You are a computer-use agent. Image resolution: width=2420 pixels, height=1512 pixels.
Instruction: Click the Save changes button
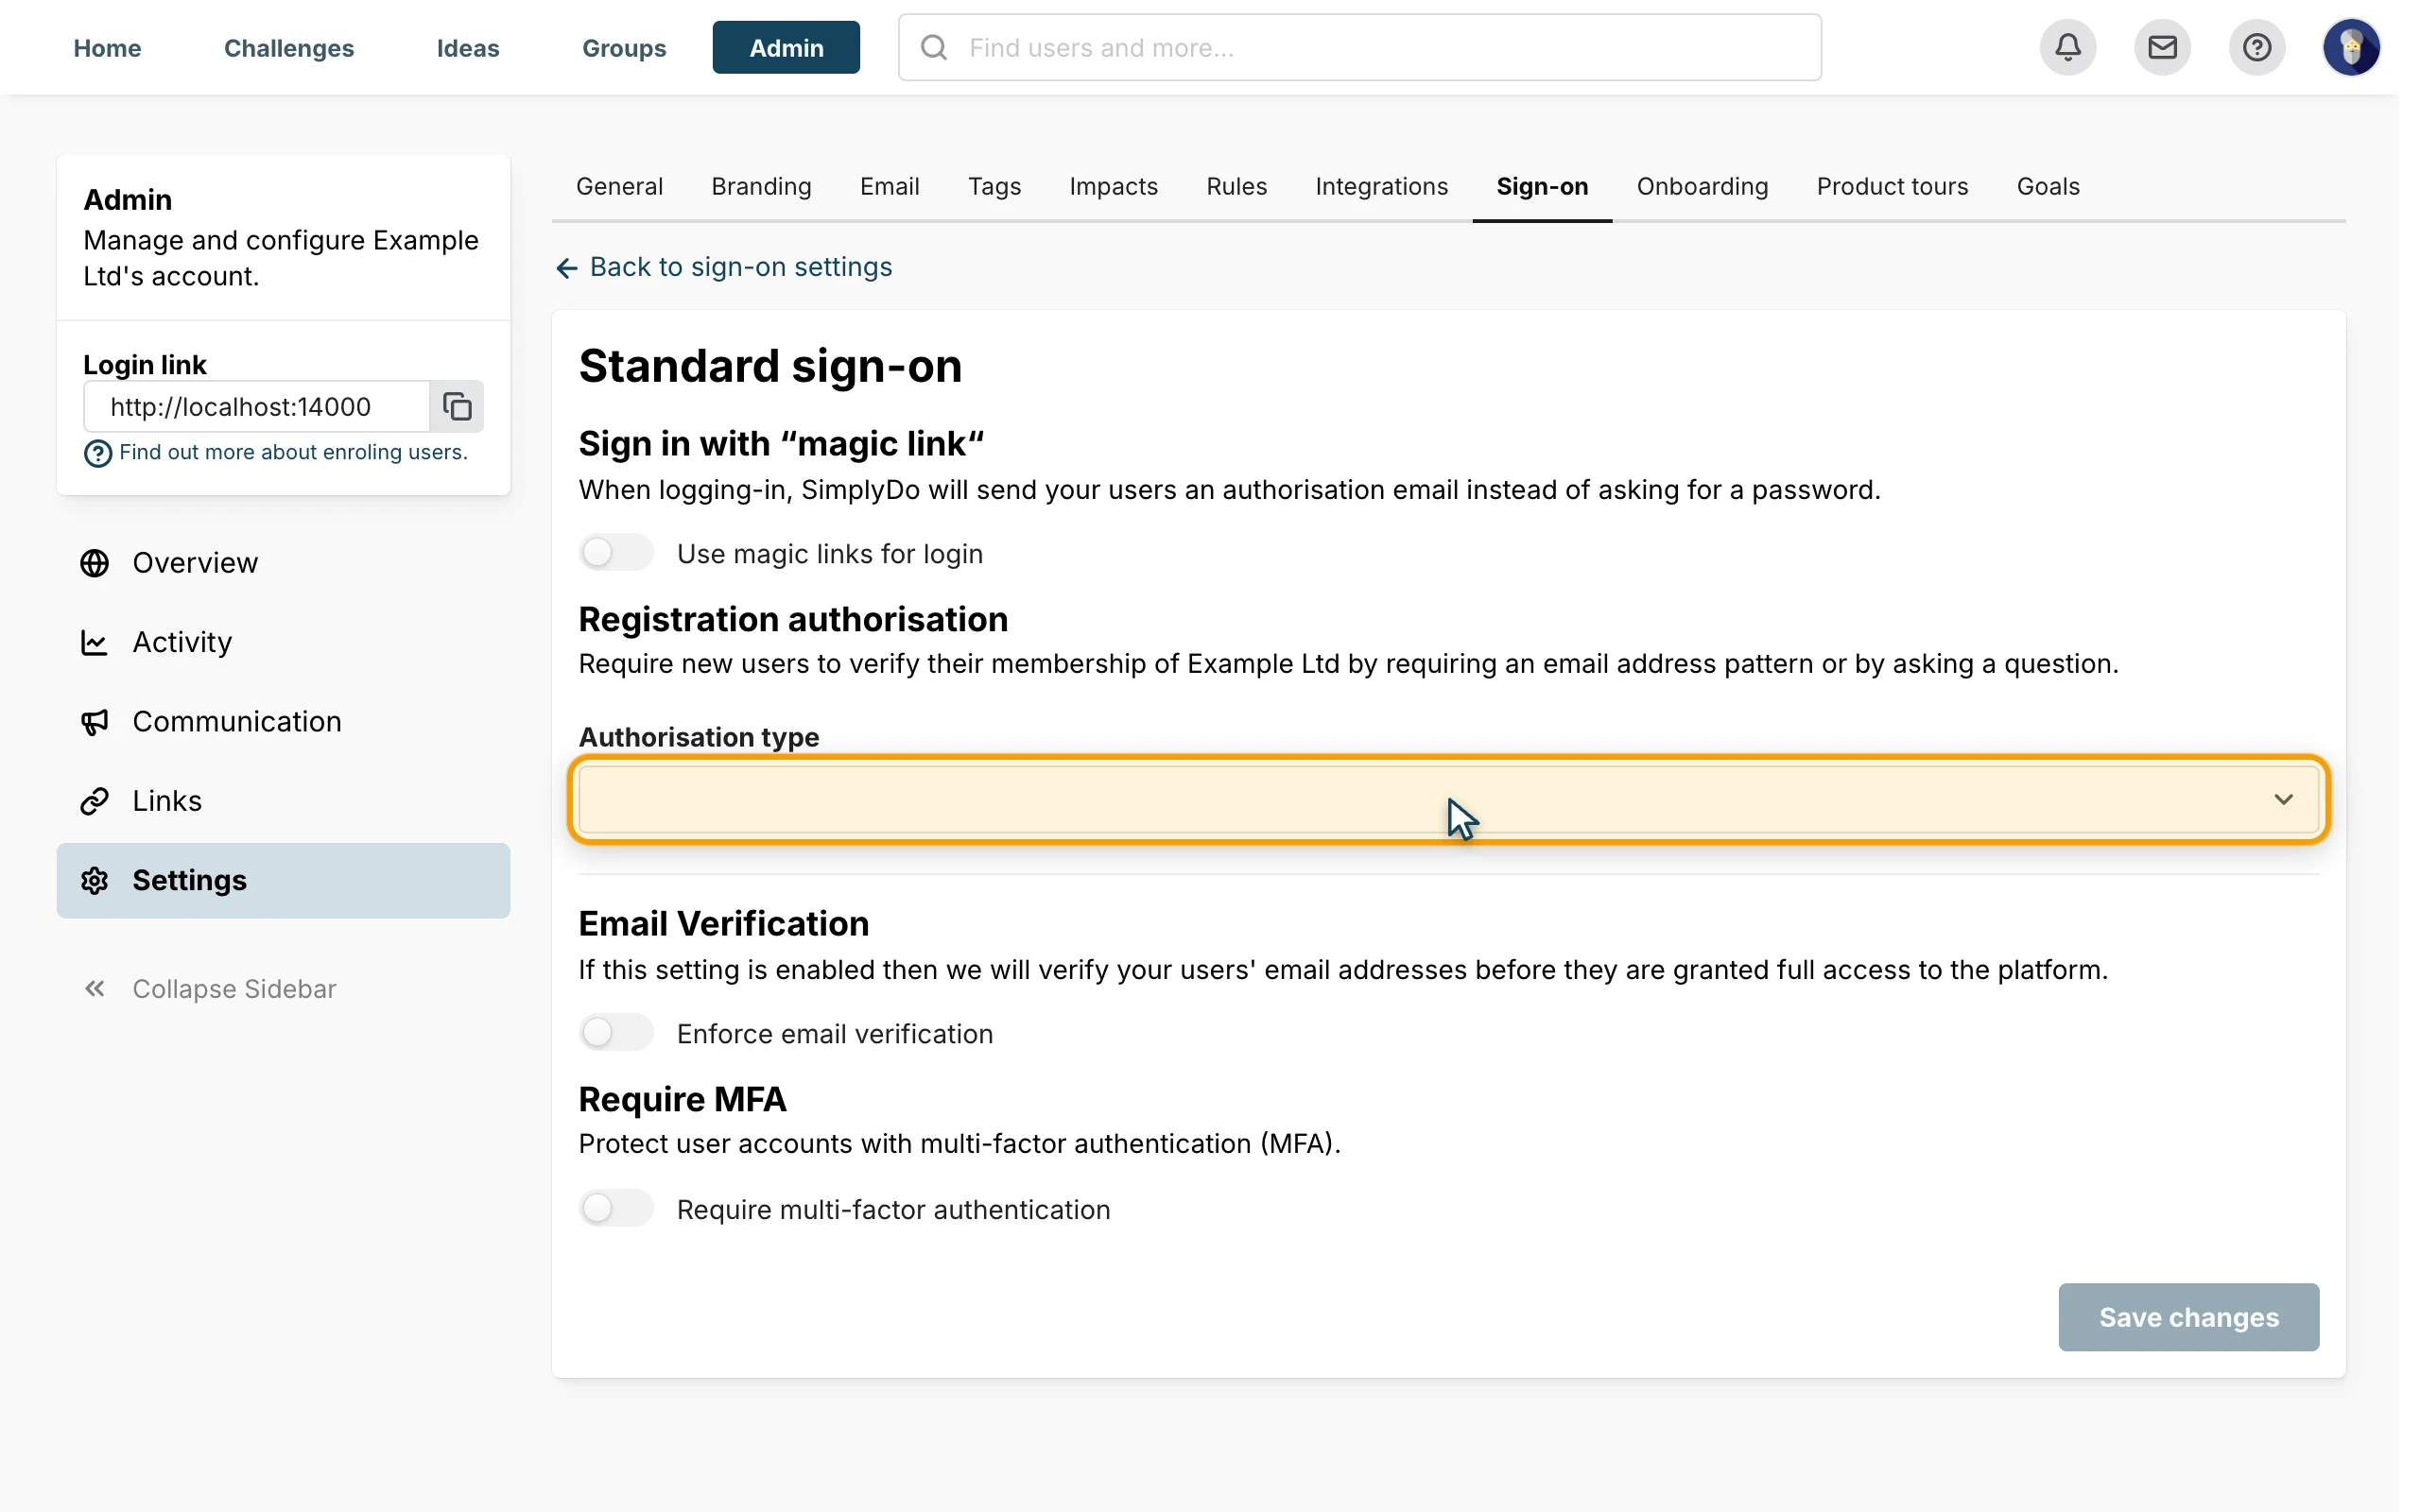pos(2188,1317)
